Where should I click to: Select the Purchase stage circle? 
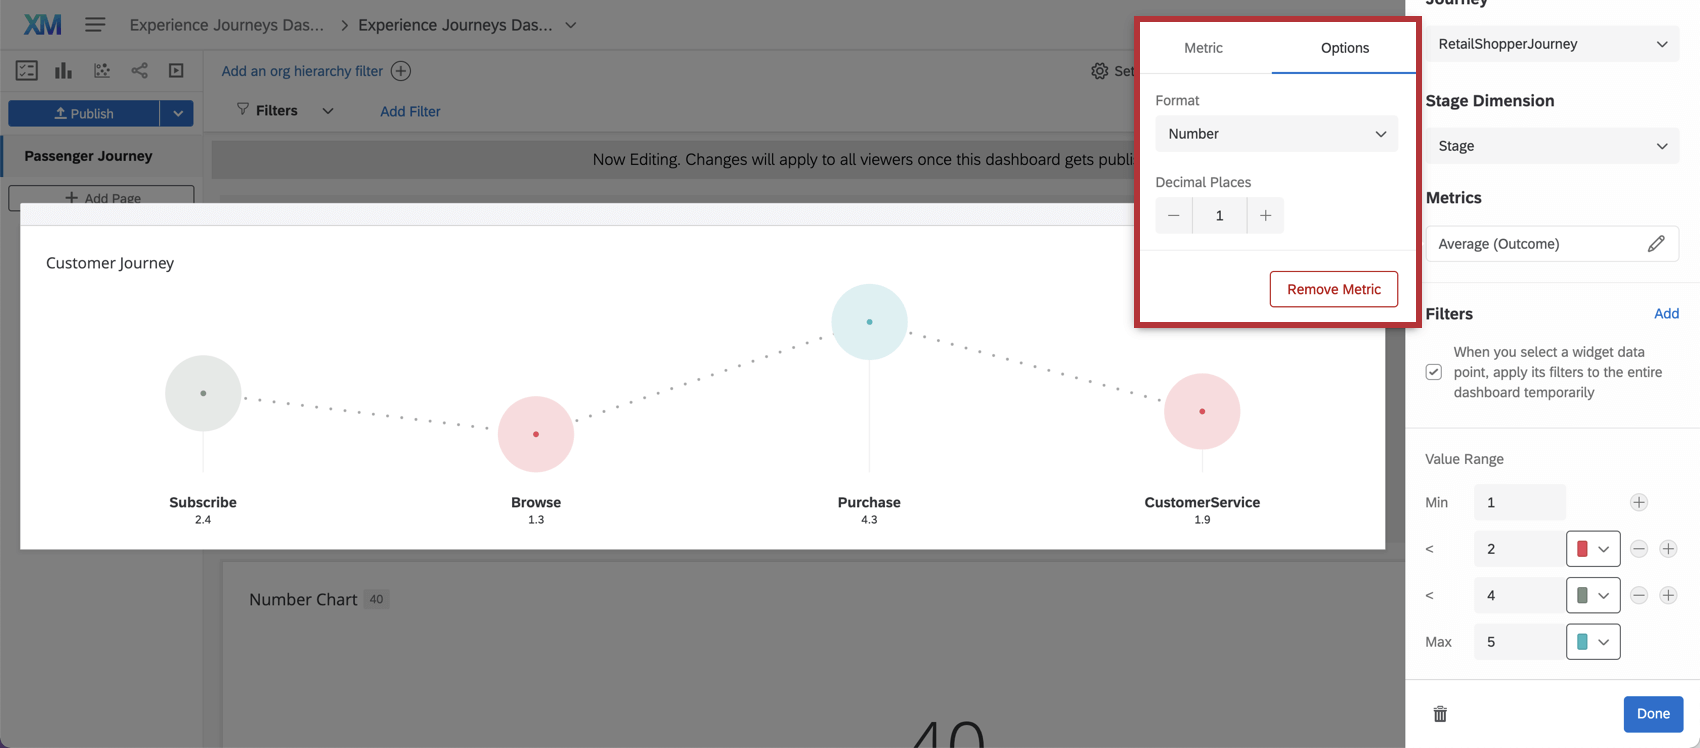point(869,322)
